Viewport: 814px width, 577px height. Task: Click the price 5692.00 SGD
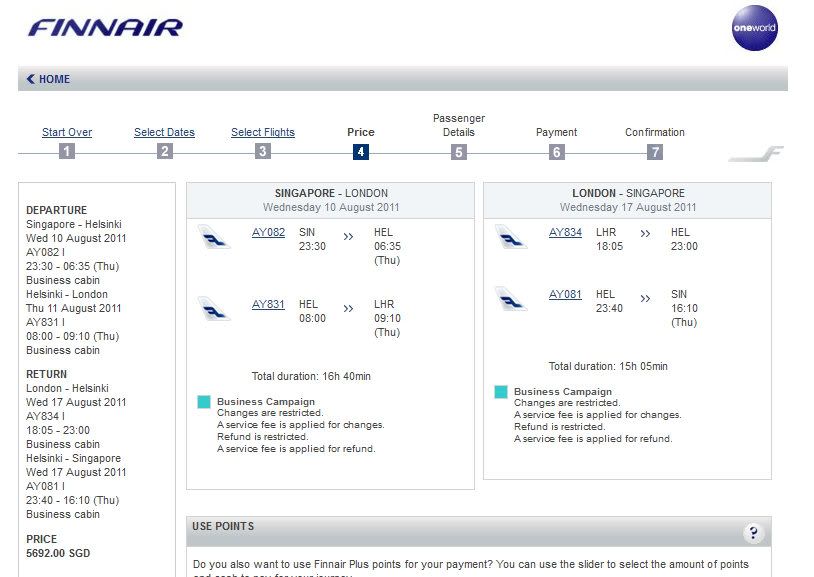pyautogui.click(x=58, y=554)
